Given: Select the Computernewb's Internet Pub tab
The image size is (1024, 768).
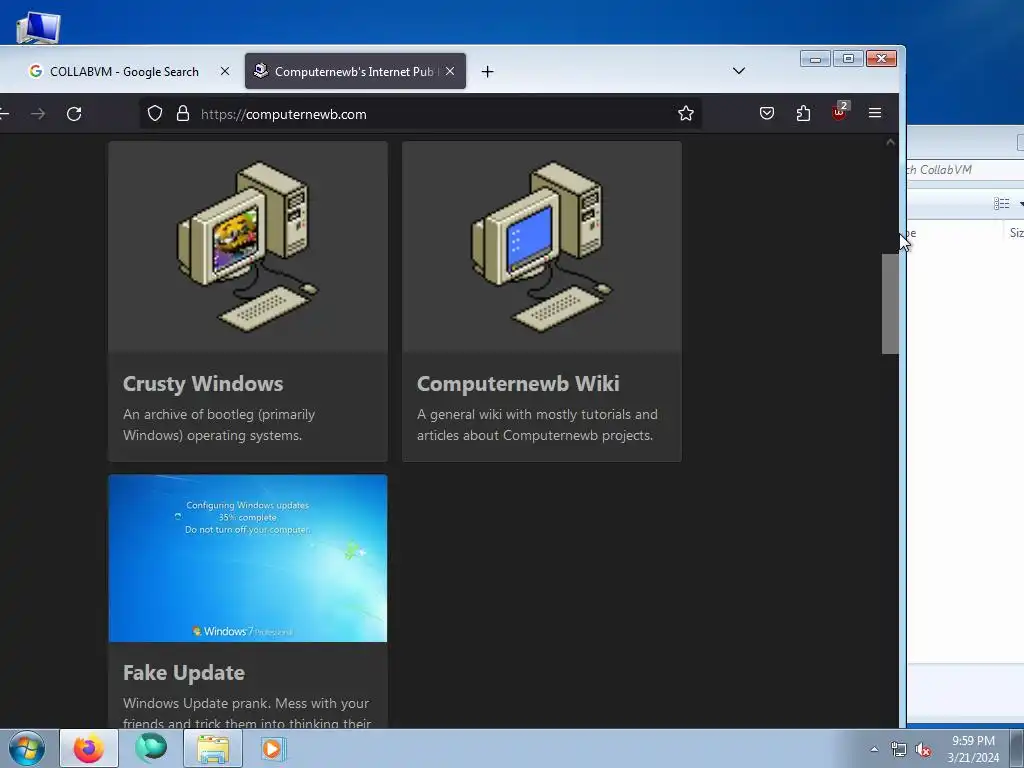Looking at the screenshot, I should tap(355, 71).
